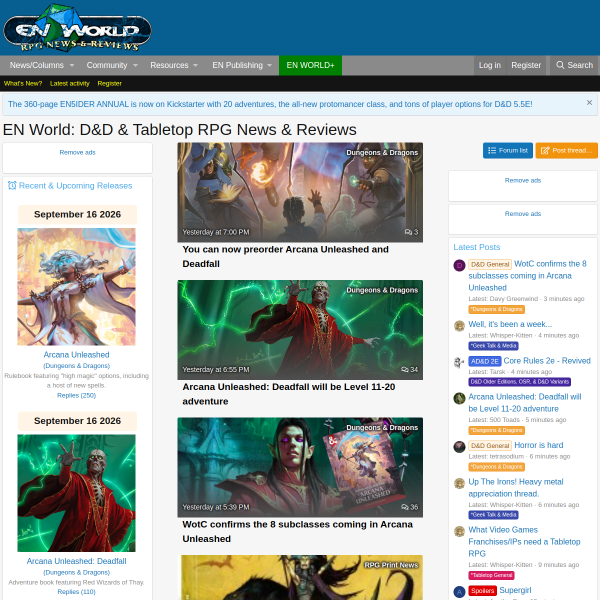Click the AD&D 2E prefix tag
The height and width of the screenshot is (600, 600).
click(484, 361)
